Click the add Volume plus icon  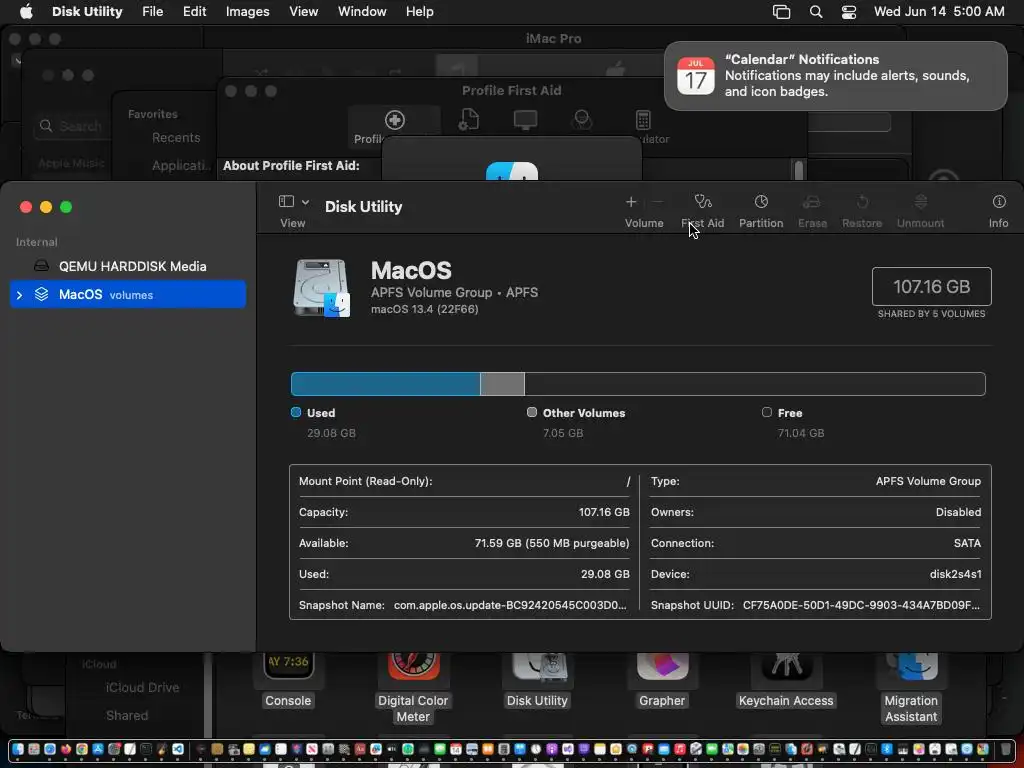tap(631, 202)
